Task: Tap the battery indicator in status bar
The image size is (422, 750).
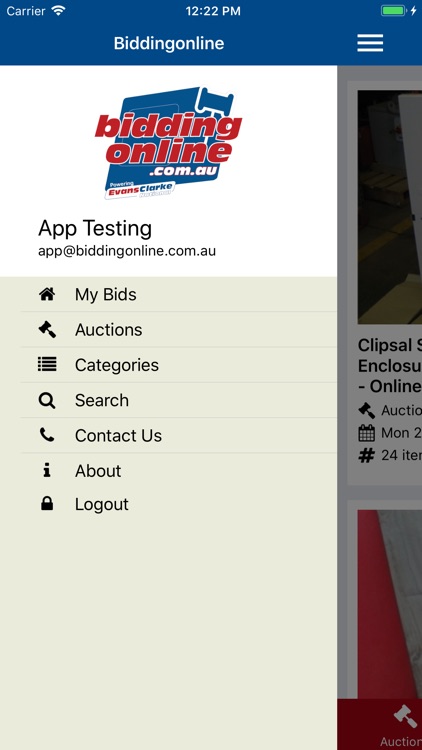Action: [393, 11]
